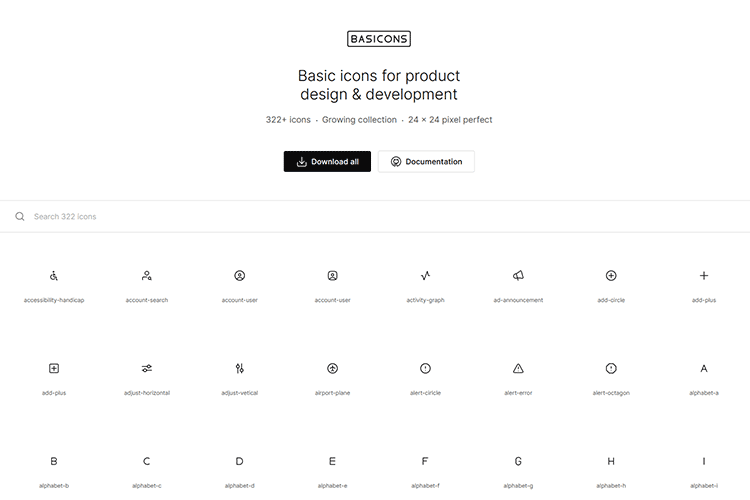
Task: Pick the alphabet-g letter icon
Action: (518, 461)
